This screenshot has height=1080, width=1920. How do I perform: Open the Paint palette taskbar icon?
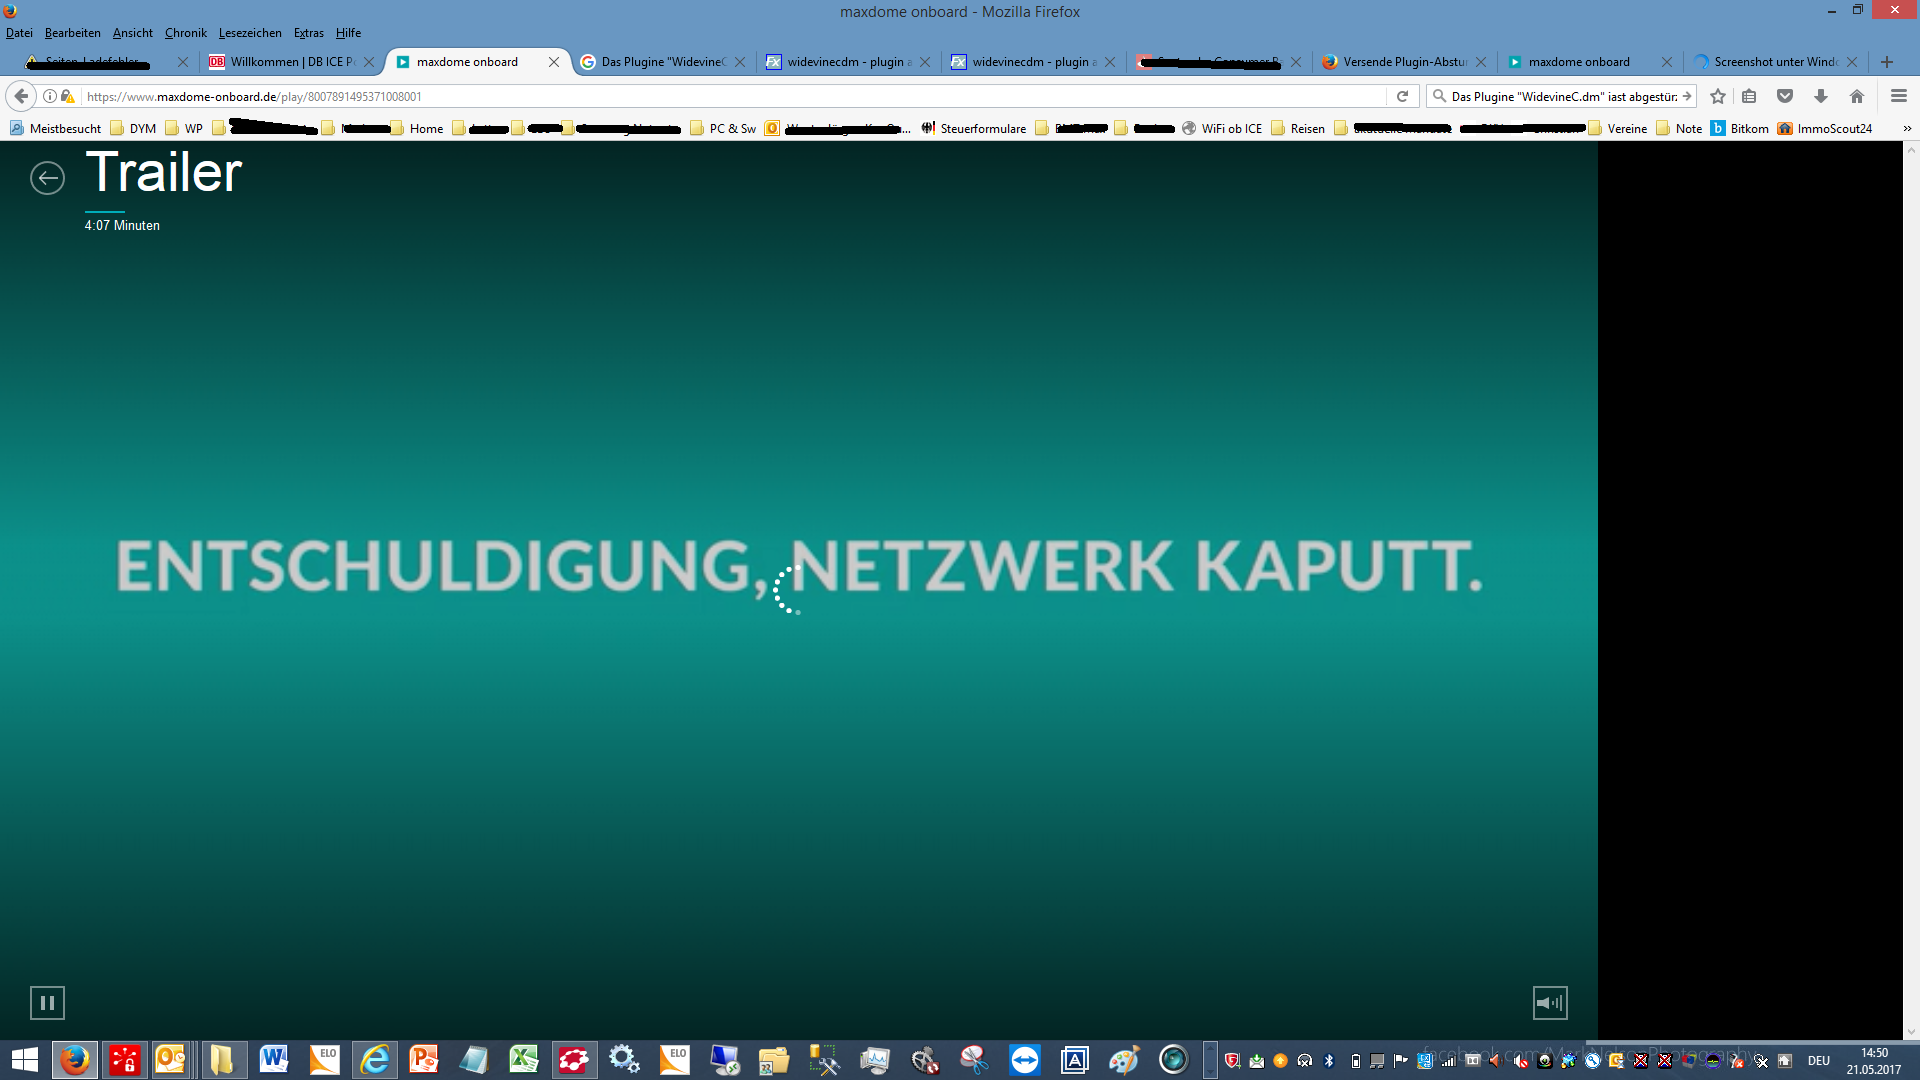click(1124, 1060)
